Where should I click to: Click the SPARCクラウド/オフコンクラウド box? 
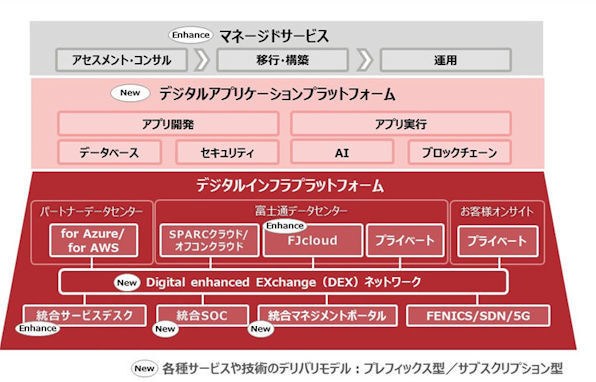(209, 241)
